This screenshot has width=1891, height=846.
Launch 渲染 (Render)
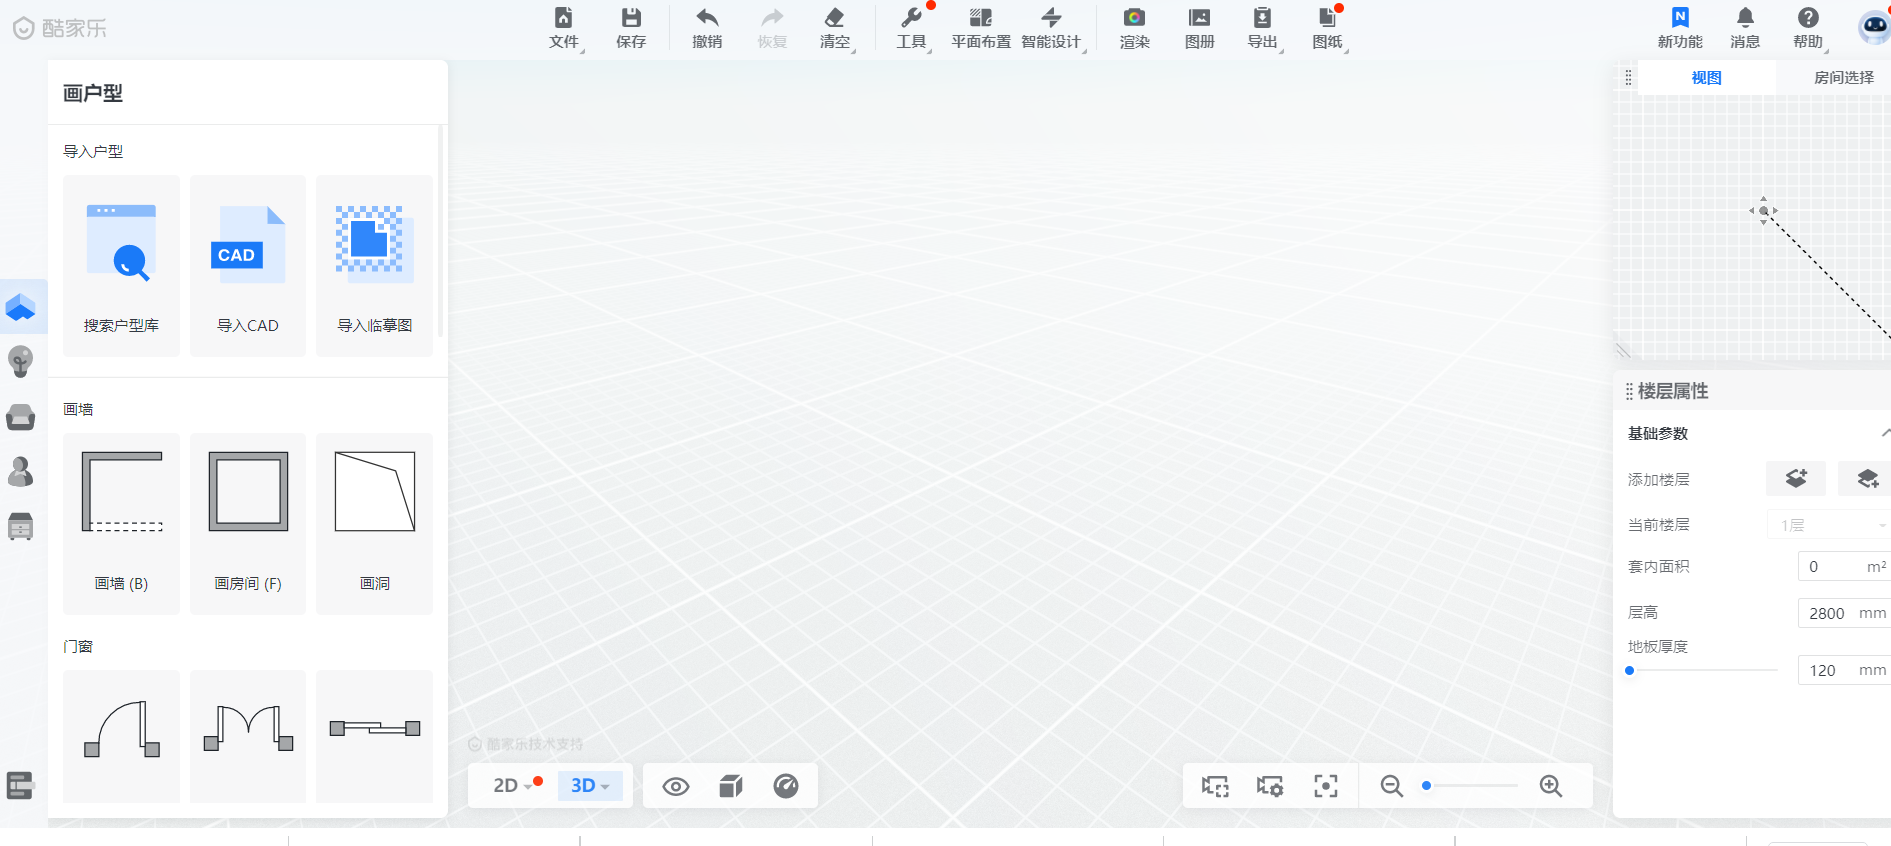[1135, 28]
